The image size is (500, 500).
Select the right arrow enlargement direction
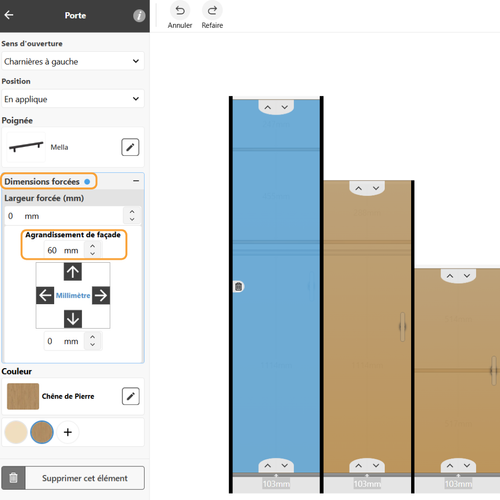(101, 295)
